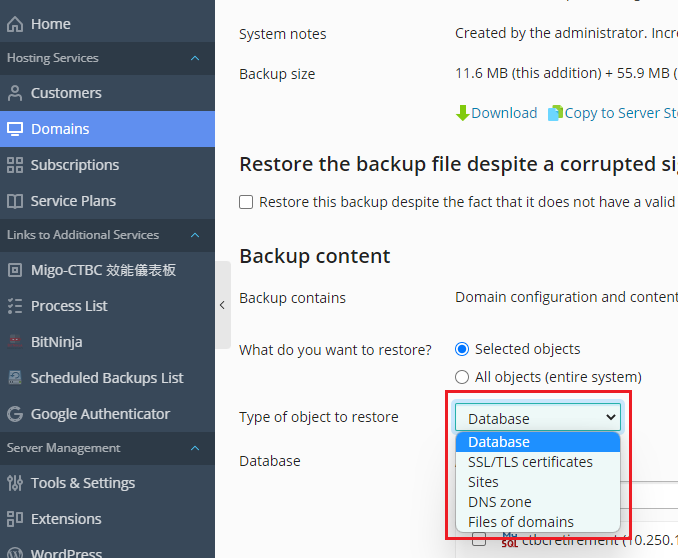The height and width of the screenshot is (558, 678).
Task: Open Domains in the sidebar
Action: pos(60,129)
